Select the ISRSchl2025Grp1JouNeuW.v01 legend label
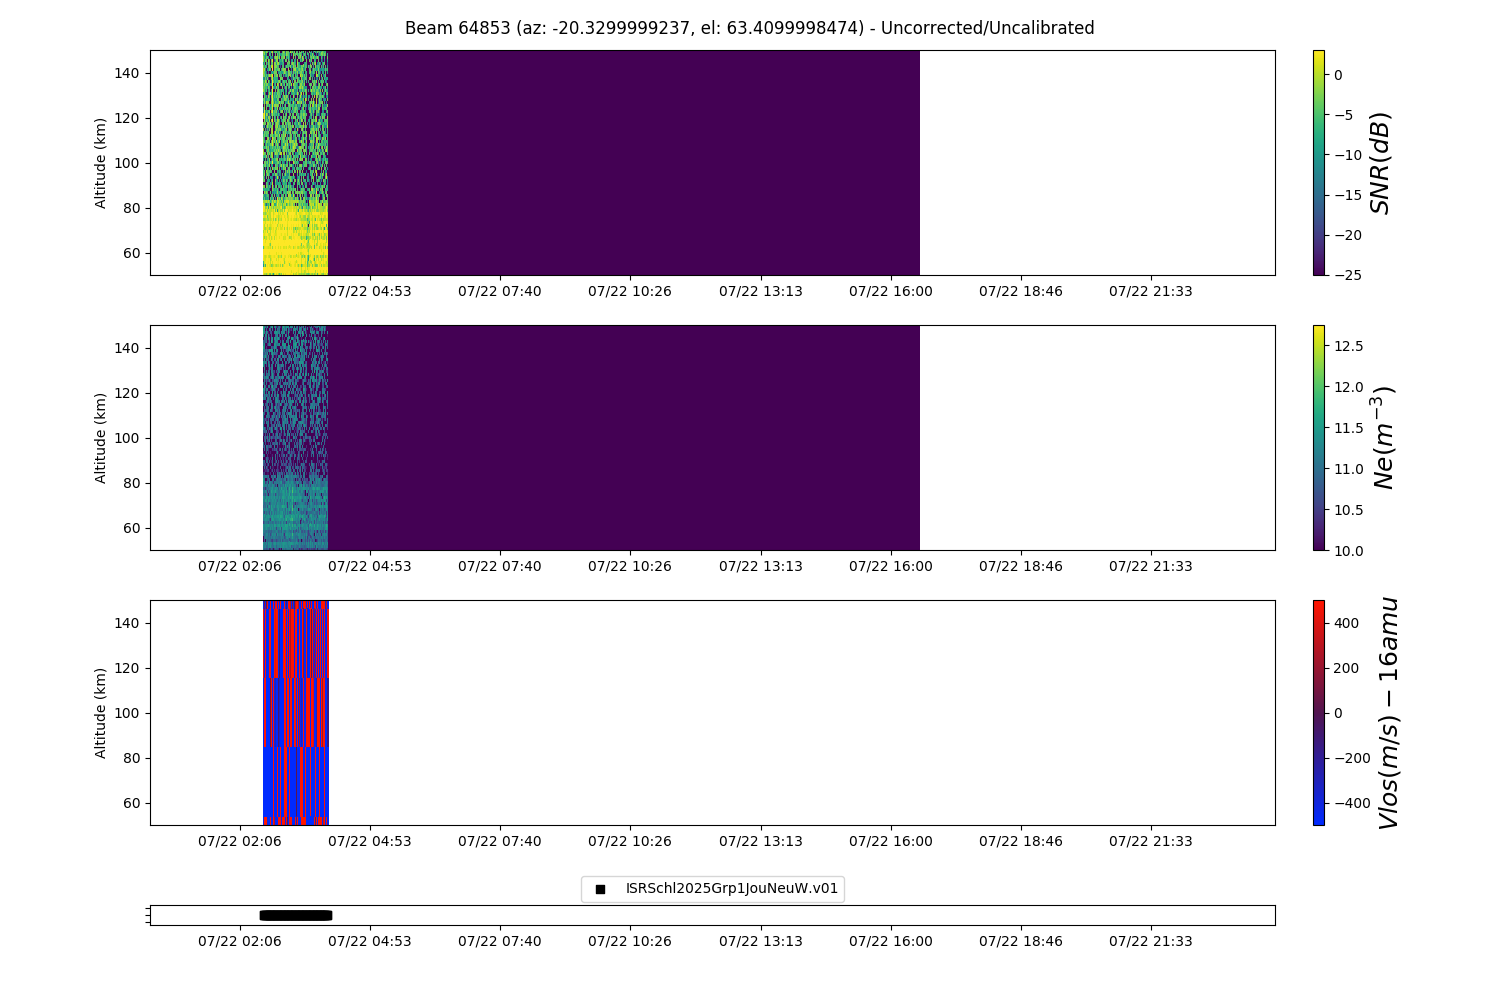Viewport: 1500px width, 1000px height. 731,889
